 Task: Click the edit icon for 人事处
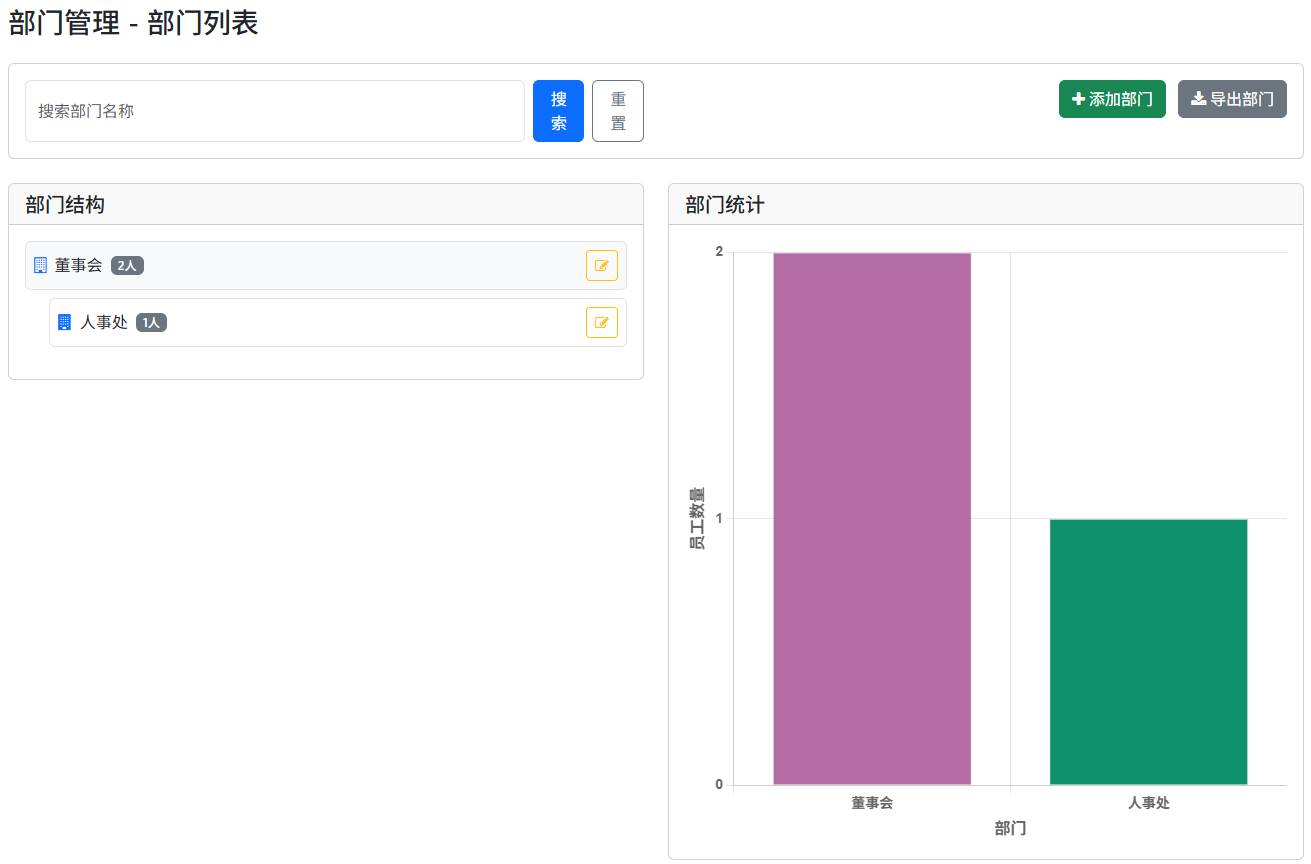(601, 323)
